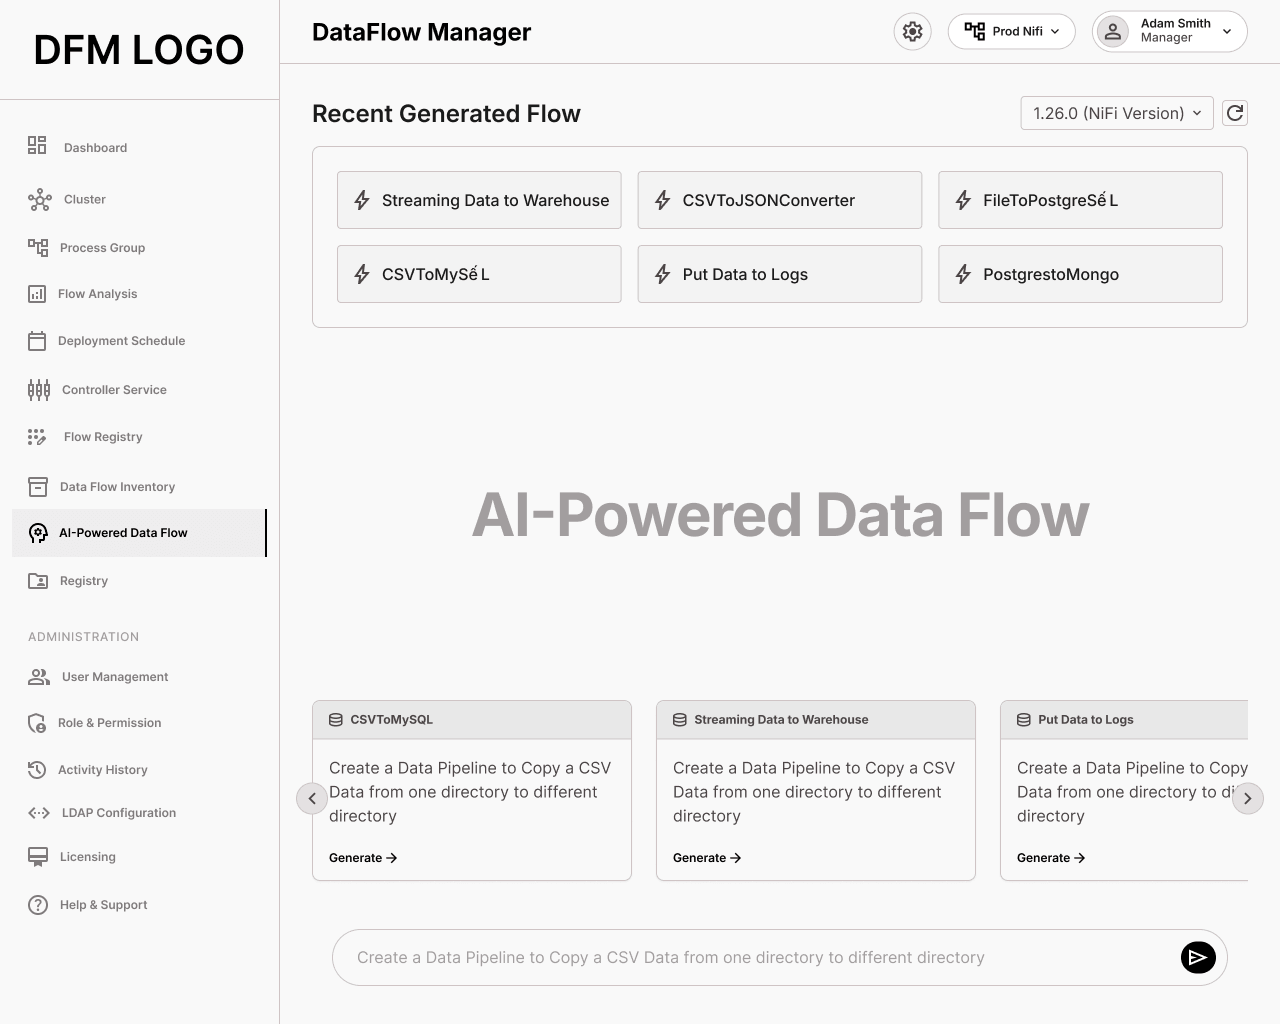Open FileToPostgreSQL recent flow

tap(1080, 200)
